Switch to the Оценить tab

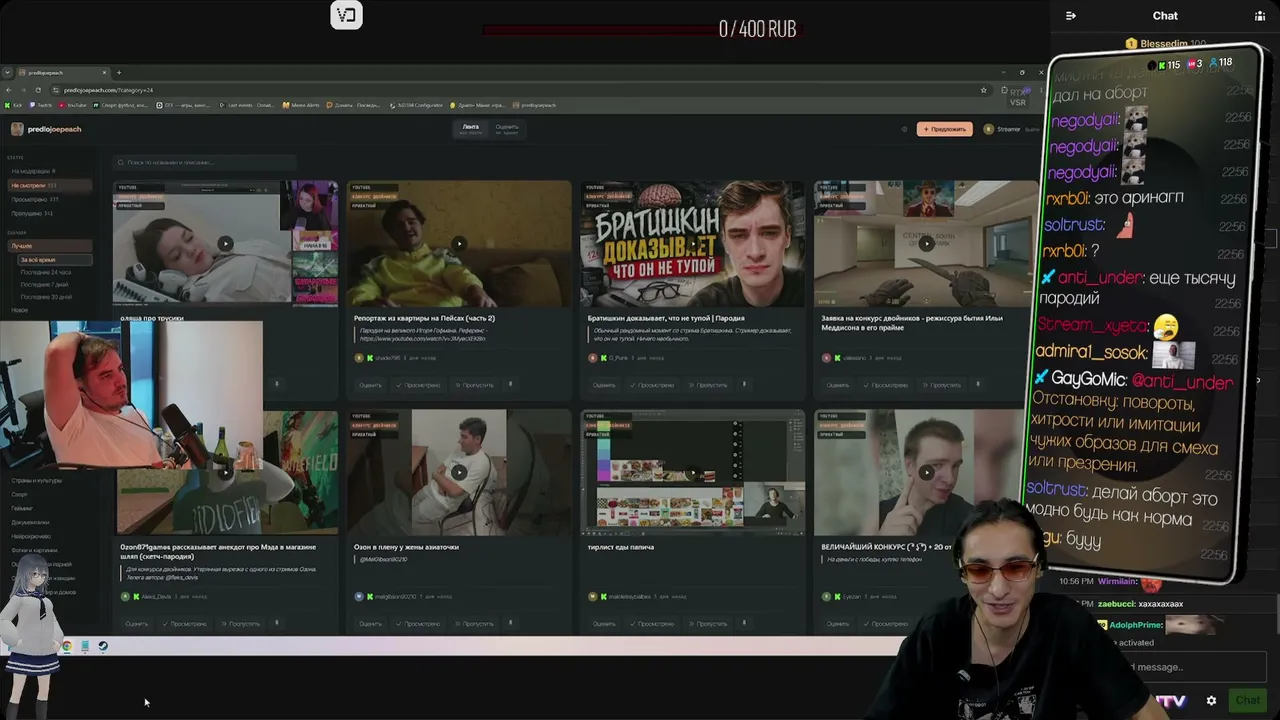click(x=507, y=128)
